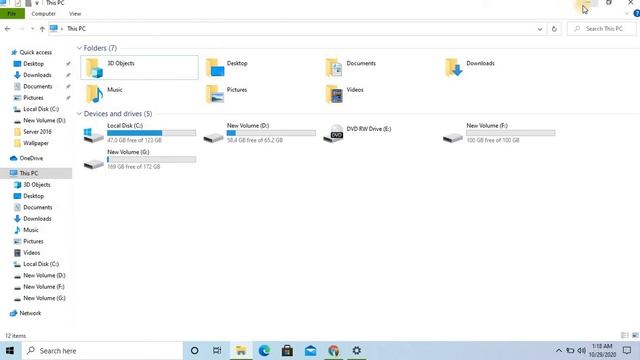Select Quick access in navigation pane

(36, 52)
